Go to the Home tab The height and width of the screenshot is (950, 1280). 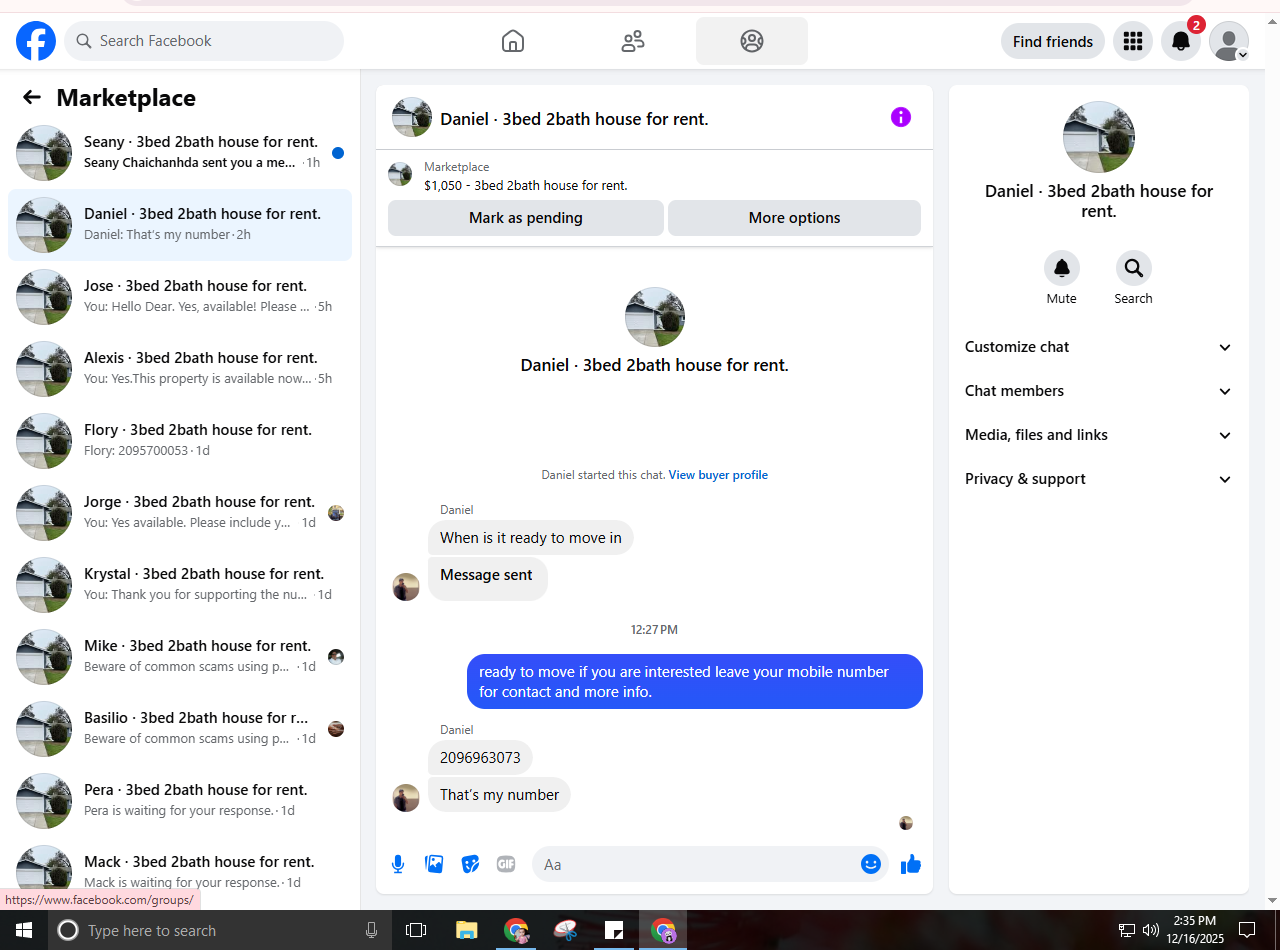pyautogui.click(x=513, y=41)
